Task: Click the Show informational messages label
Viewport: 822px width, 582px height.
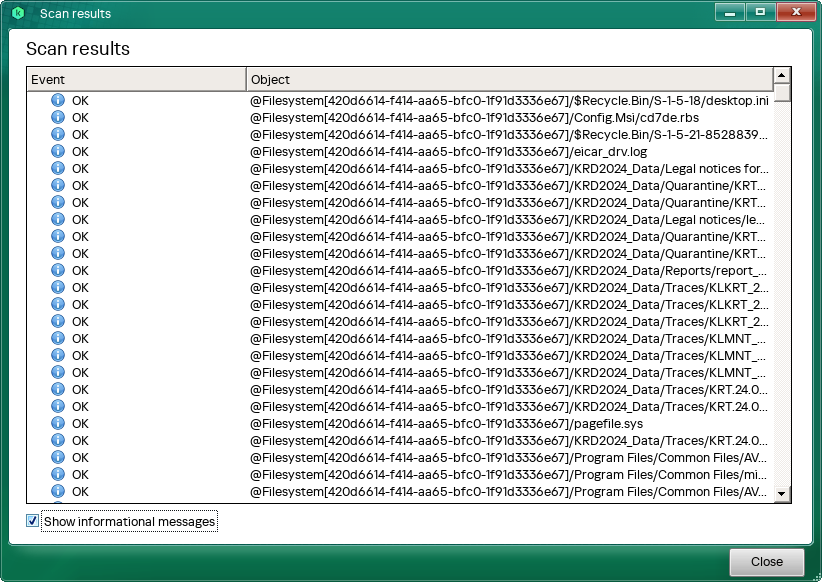Action: [x=129, y=522]
